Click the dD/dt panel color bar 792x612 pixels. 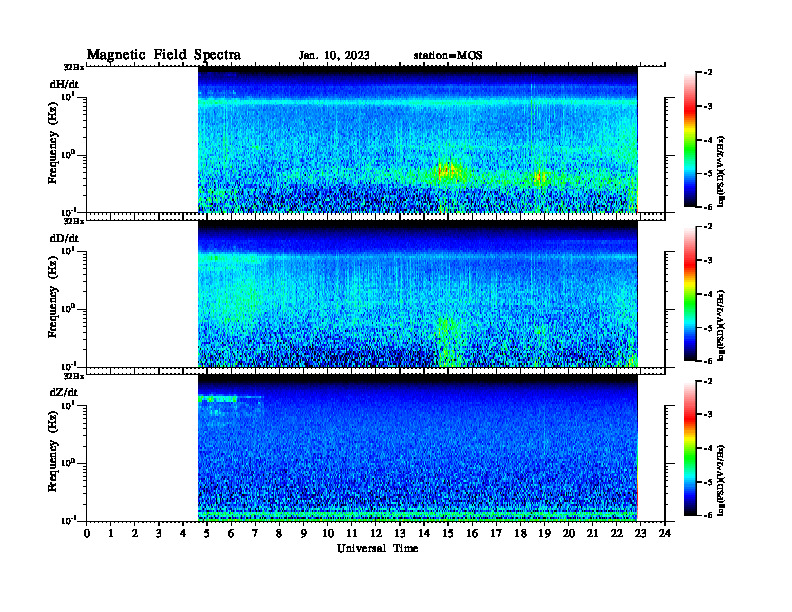(690, 293)
